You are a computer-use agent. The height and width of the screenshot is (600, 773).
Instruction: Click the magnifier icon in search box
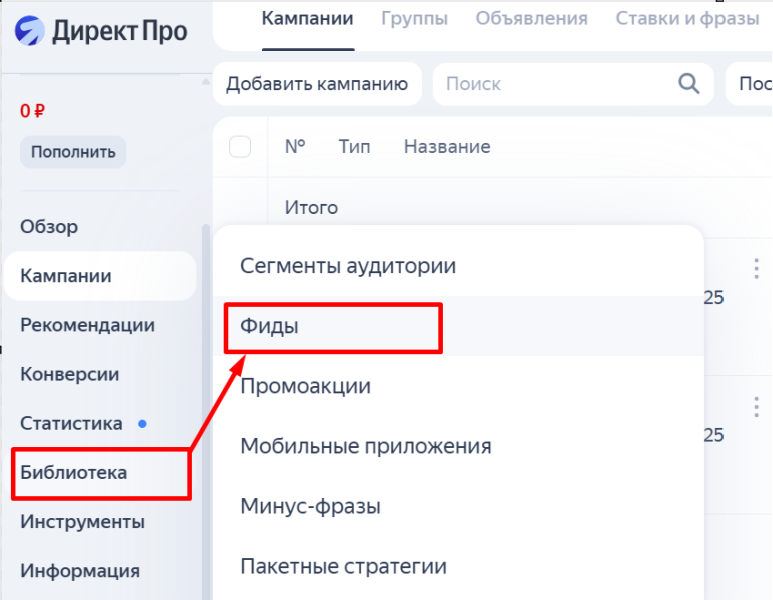coord(688,84)
